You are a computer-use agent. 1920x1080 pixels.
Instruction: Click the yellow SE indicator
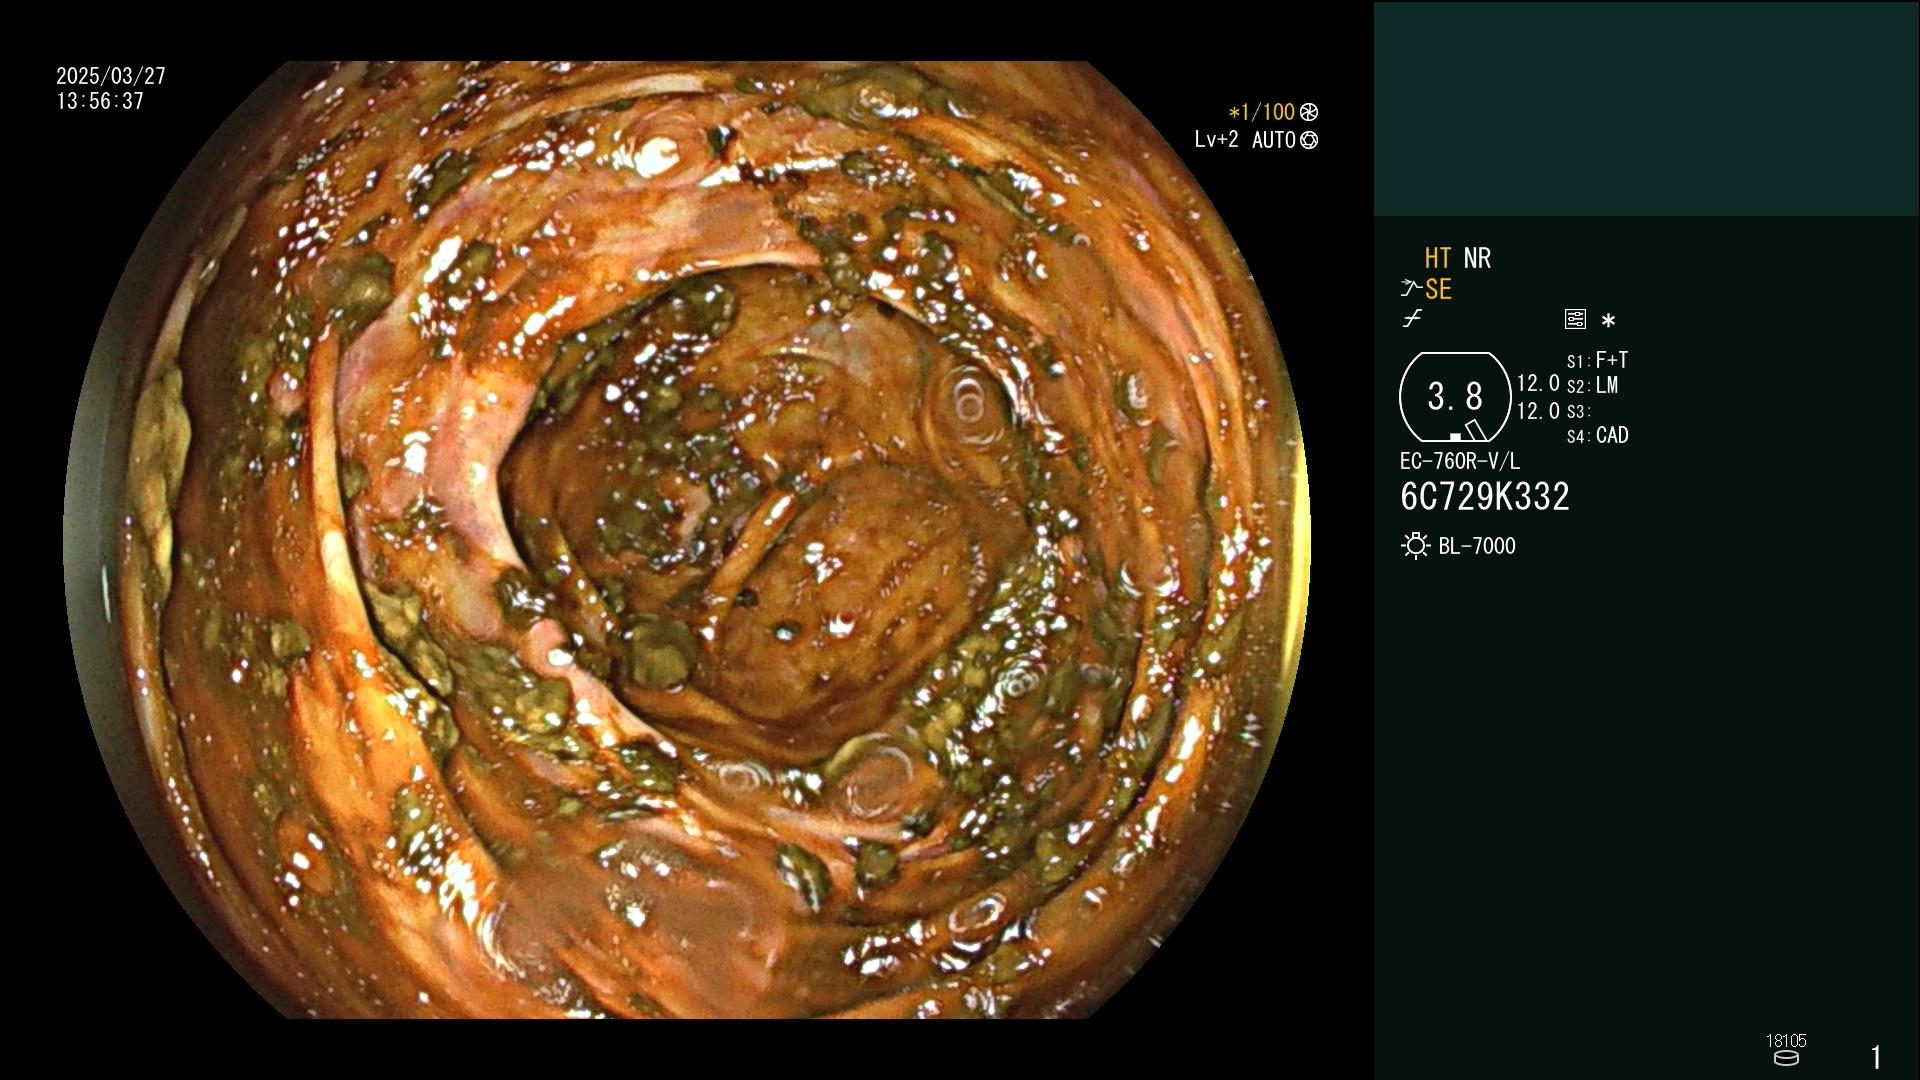(x=1438, y=289)
